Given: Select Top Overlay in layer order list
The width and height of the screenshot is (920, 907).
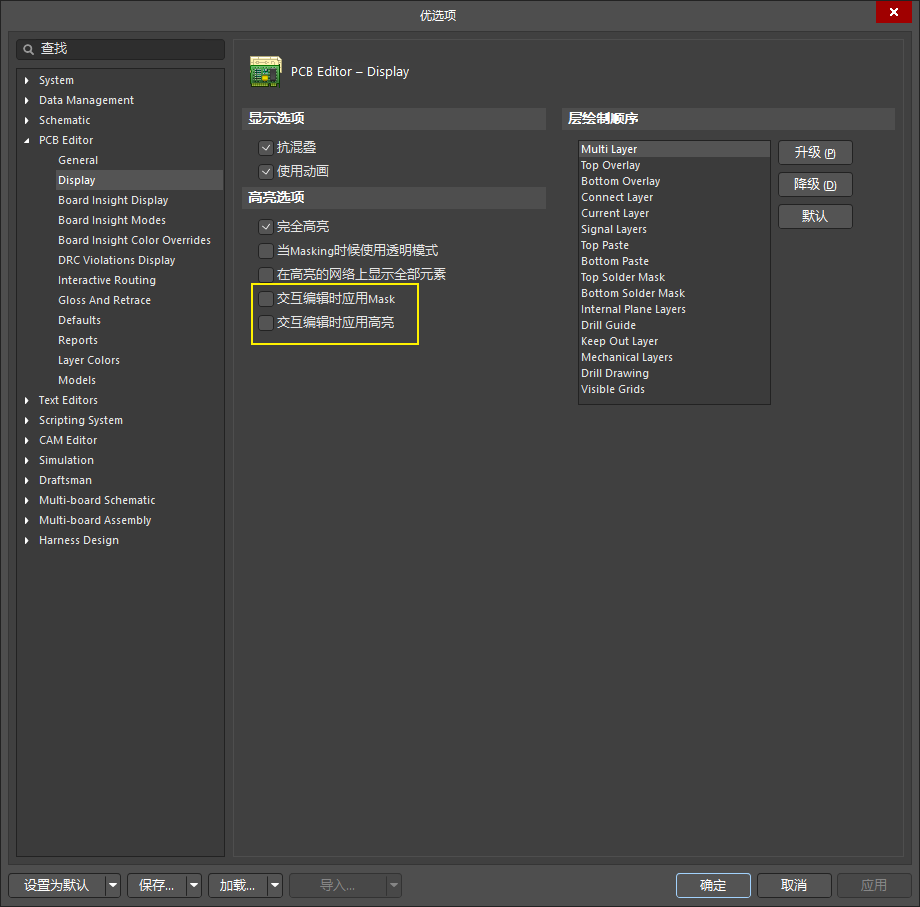Looking at the screenshot, I should 610,166.
